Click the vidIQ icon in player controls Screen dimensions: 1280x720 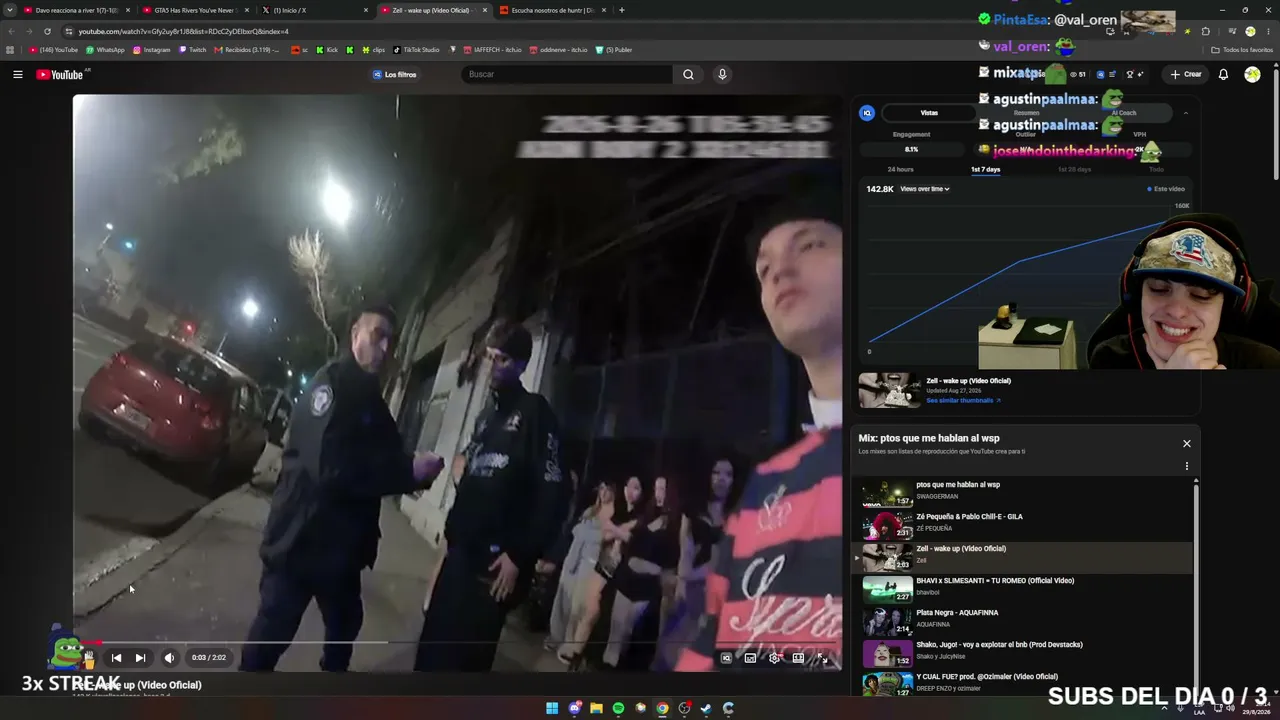click(726, 657)
